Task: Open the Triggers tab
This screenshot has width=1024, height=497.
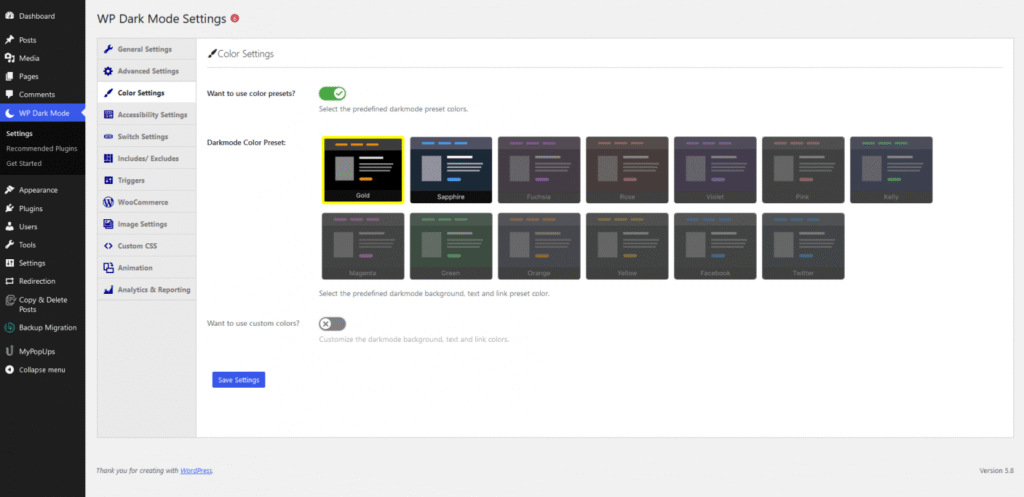Action: click(x=146, y=180)
